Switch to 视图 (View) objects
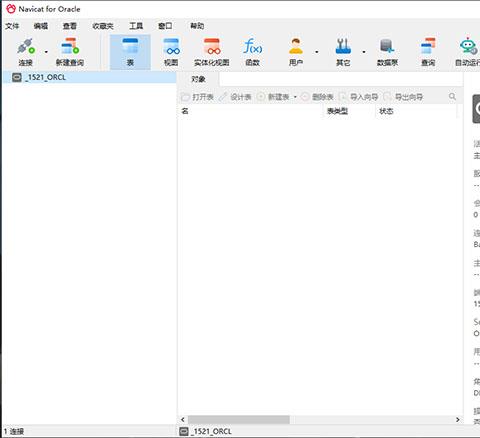This screenshot has width=480, height=438. (x=171, y=52)
